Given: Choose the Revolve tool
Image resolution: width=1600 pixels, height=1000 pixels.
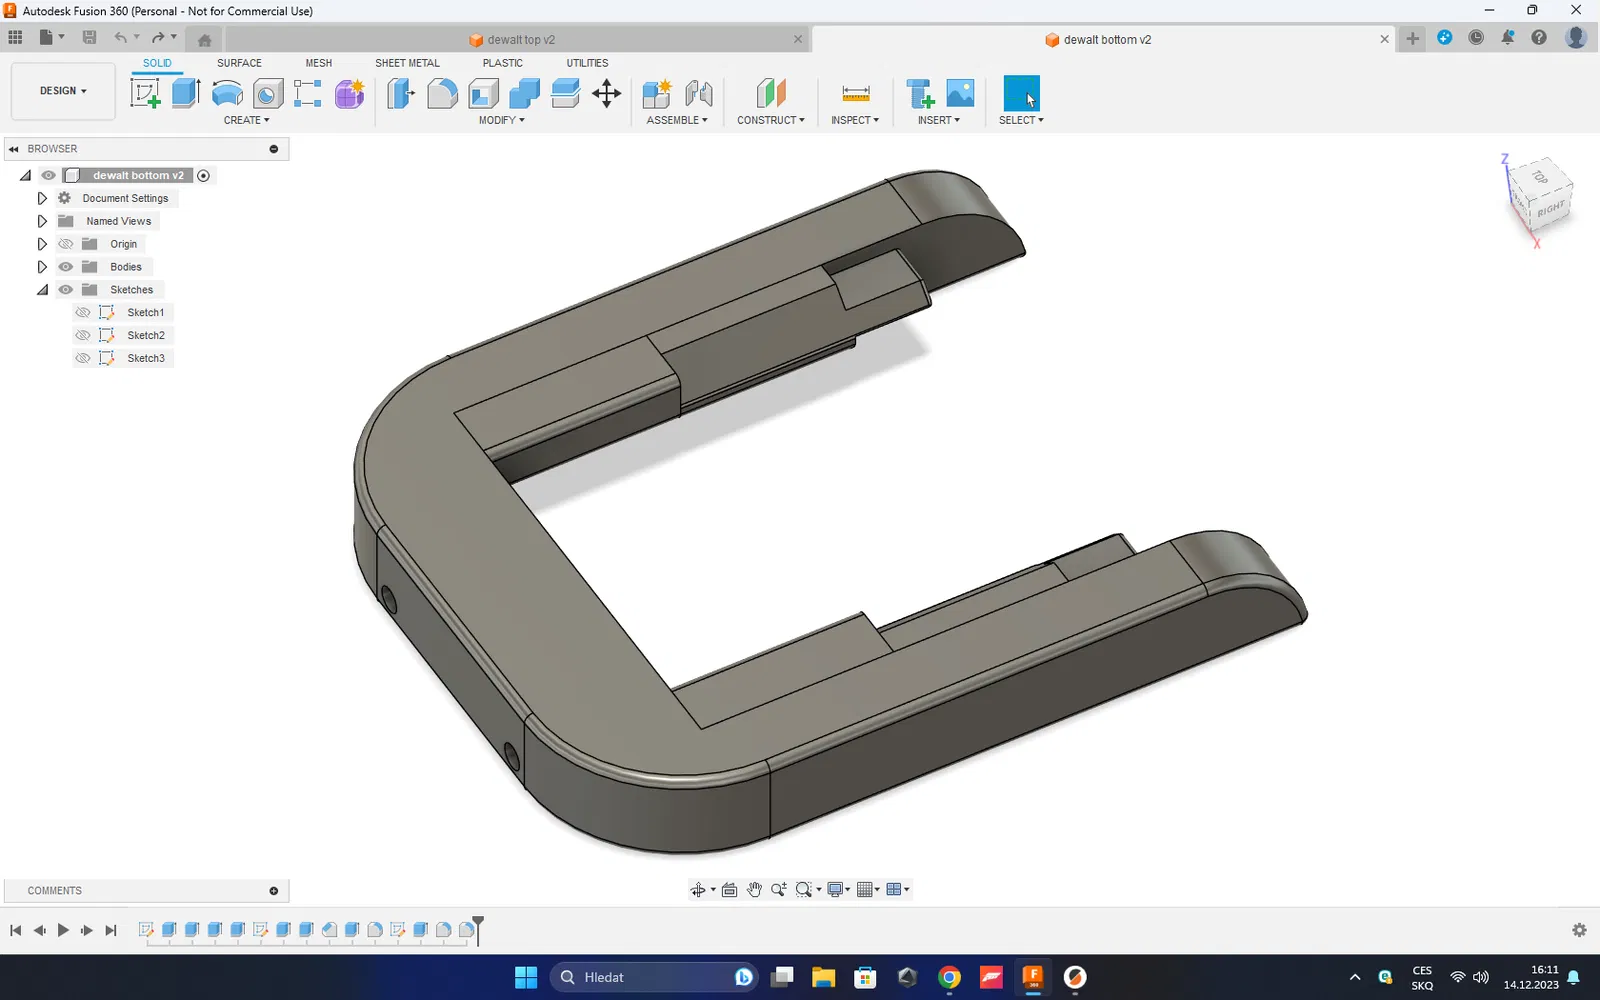Looking at the screenshot, I should click(227, 94).
